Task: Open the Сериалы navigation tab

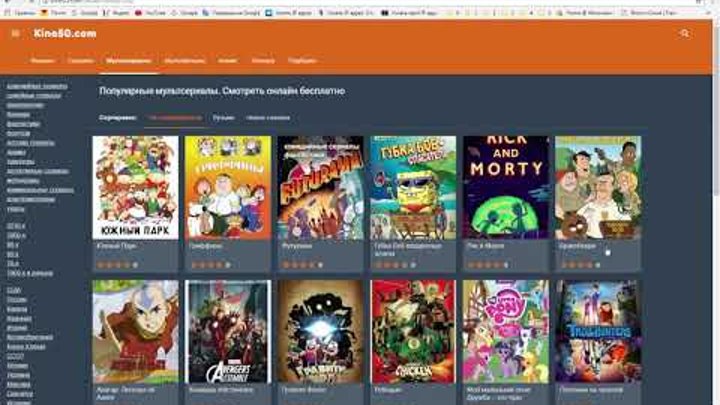Action: point(81,60)
